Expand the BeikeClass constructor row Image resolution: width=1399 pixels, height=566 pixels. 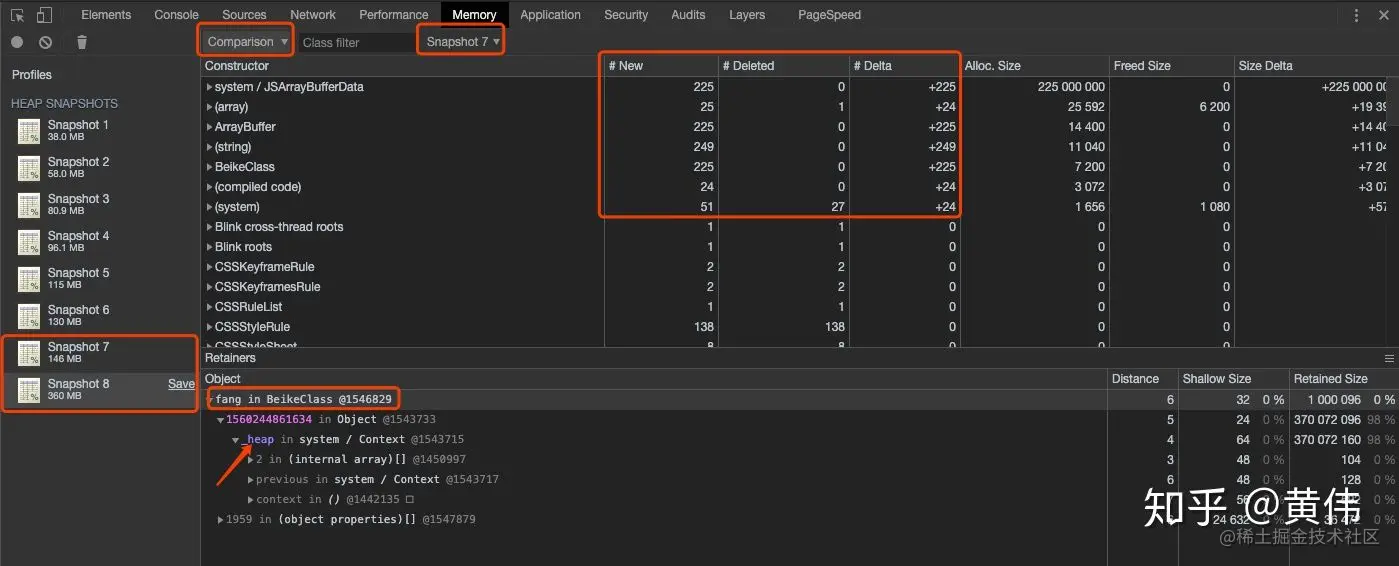(209, 167)
